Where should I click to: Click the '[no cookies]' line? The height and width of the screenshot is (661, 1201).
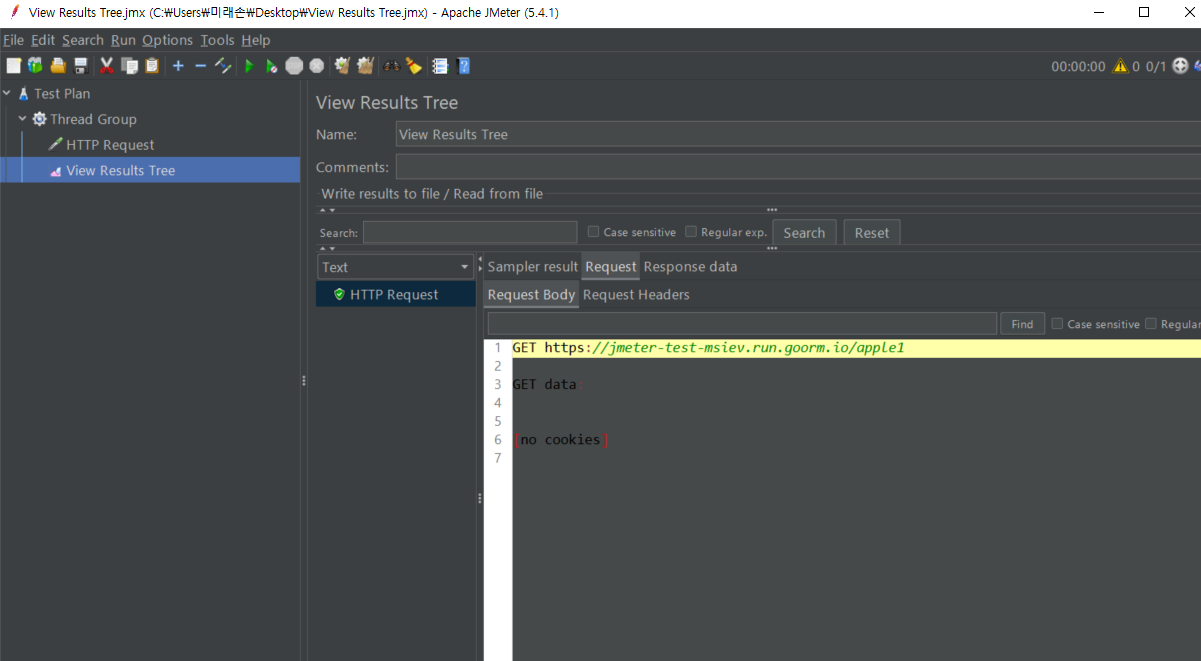pyautogui.click(x=560, y=439)
